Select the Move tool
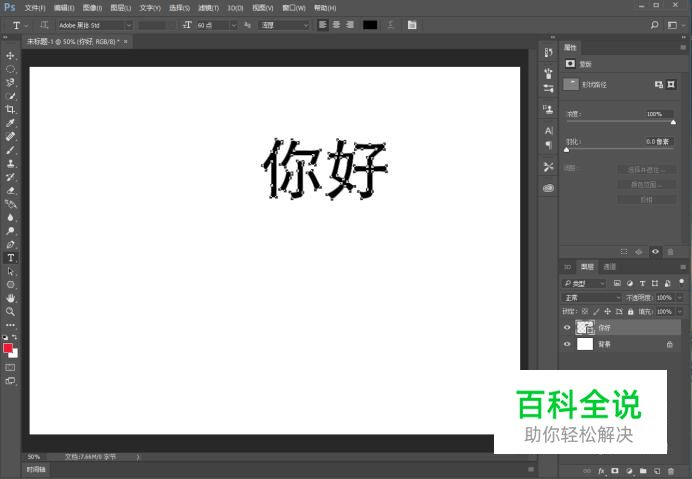Screen dimensions: 692x479 click(x=11, y=56)
